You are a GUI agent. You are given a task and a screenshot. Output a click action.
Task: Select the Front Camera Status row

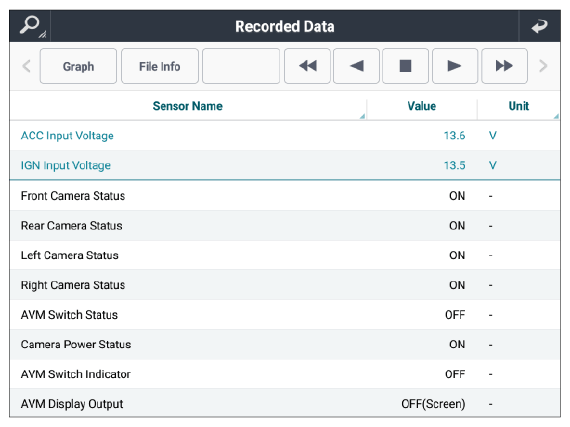[x=285, y=196]
